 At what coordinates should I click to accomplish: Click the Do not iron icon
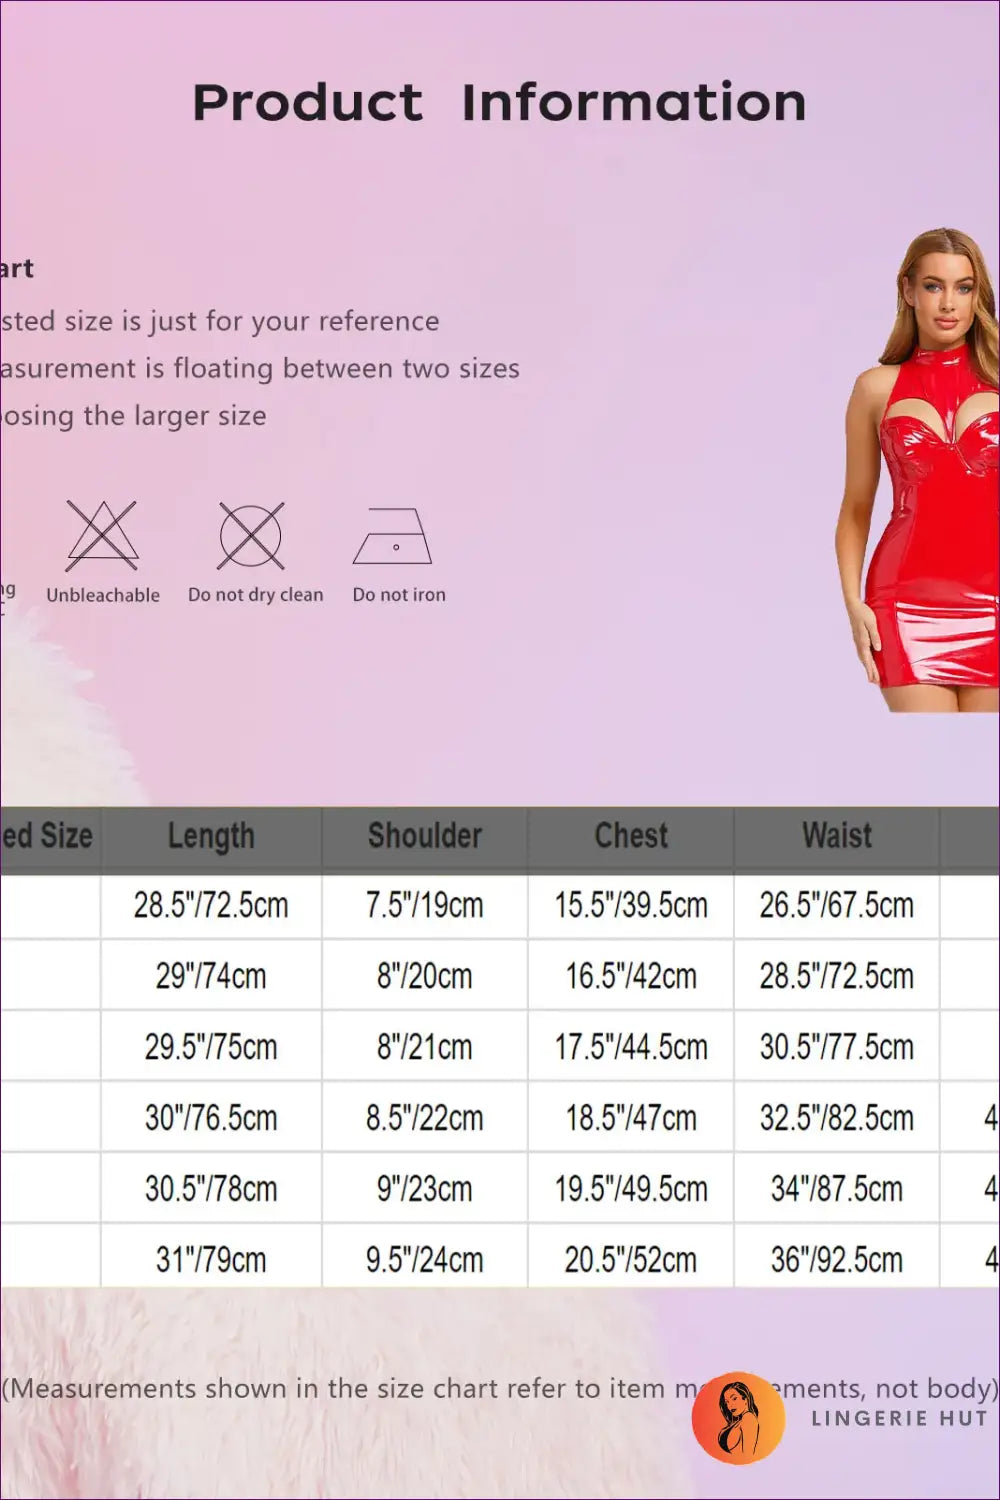(393, 536)
